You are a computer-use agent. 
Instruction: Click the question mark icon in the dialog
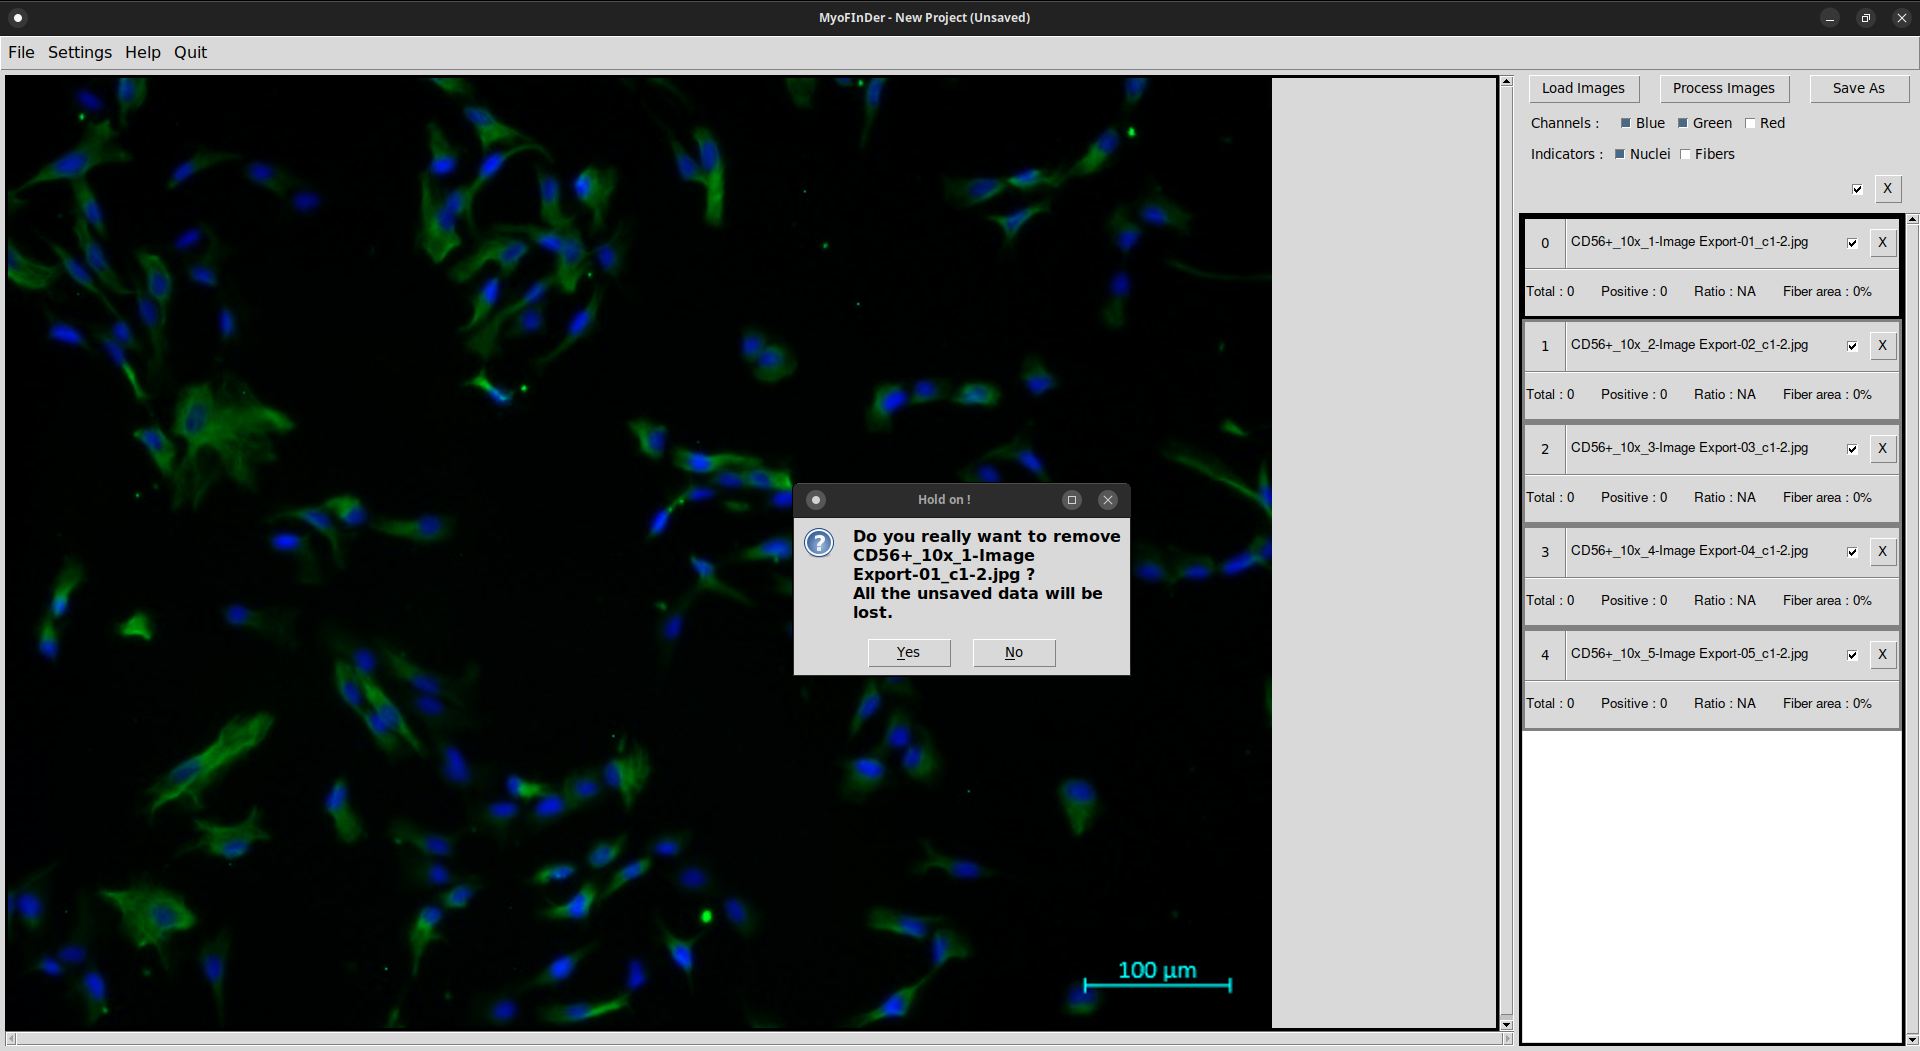pos(819,543)
